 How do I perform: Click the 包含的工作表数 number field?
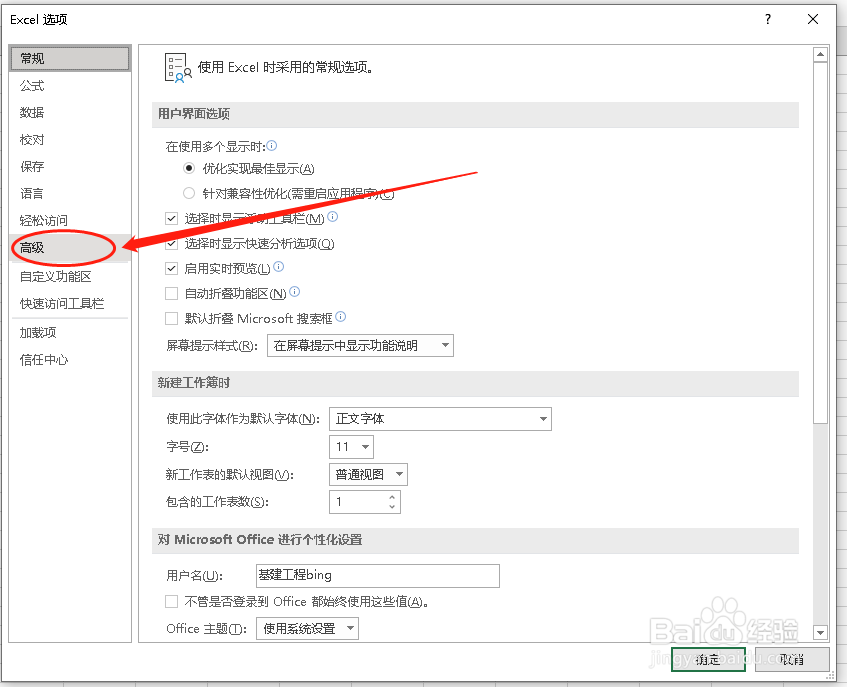point(358,502)
